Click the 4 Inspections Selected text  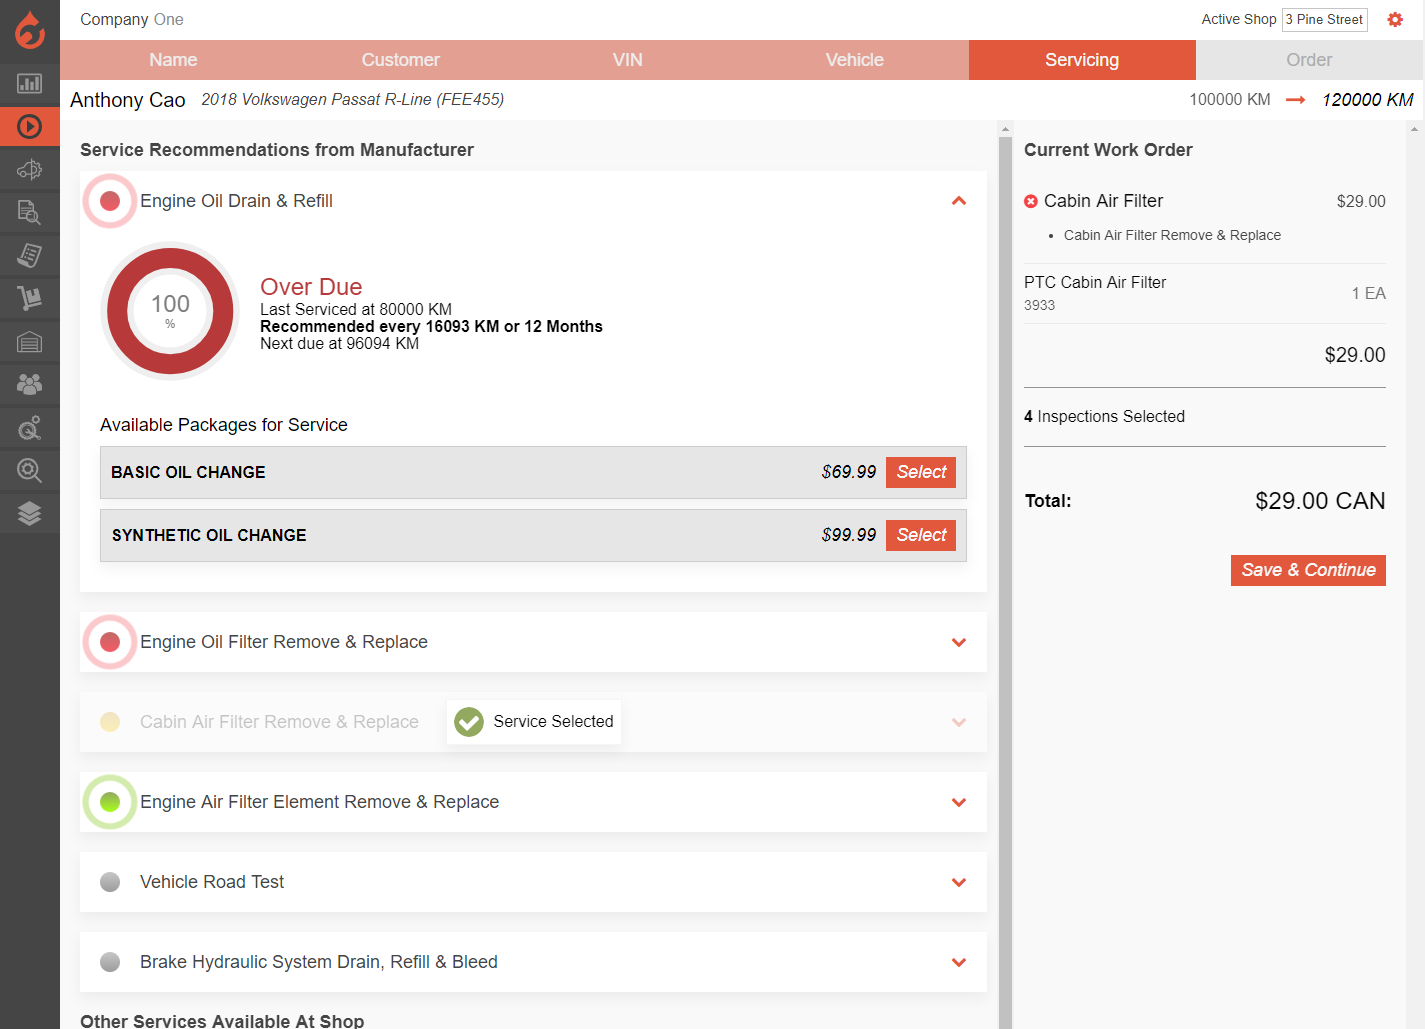(x=1104, y=416)
